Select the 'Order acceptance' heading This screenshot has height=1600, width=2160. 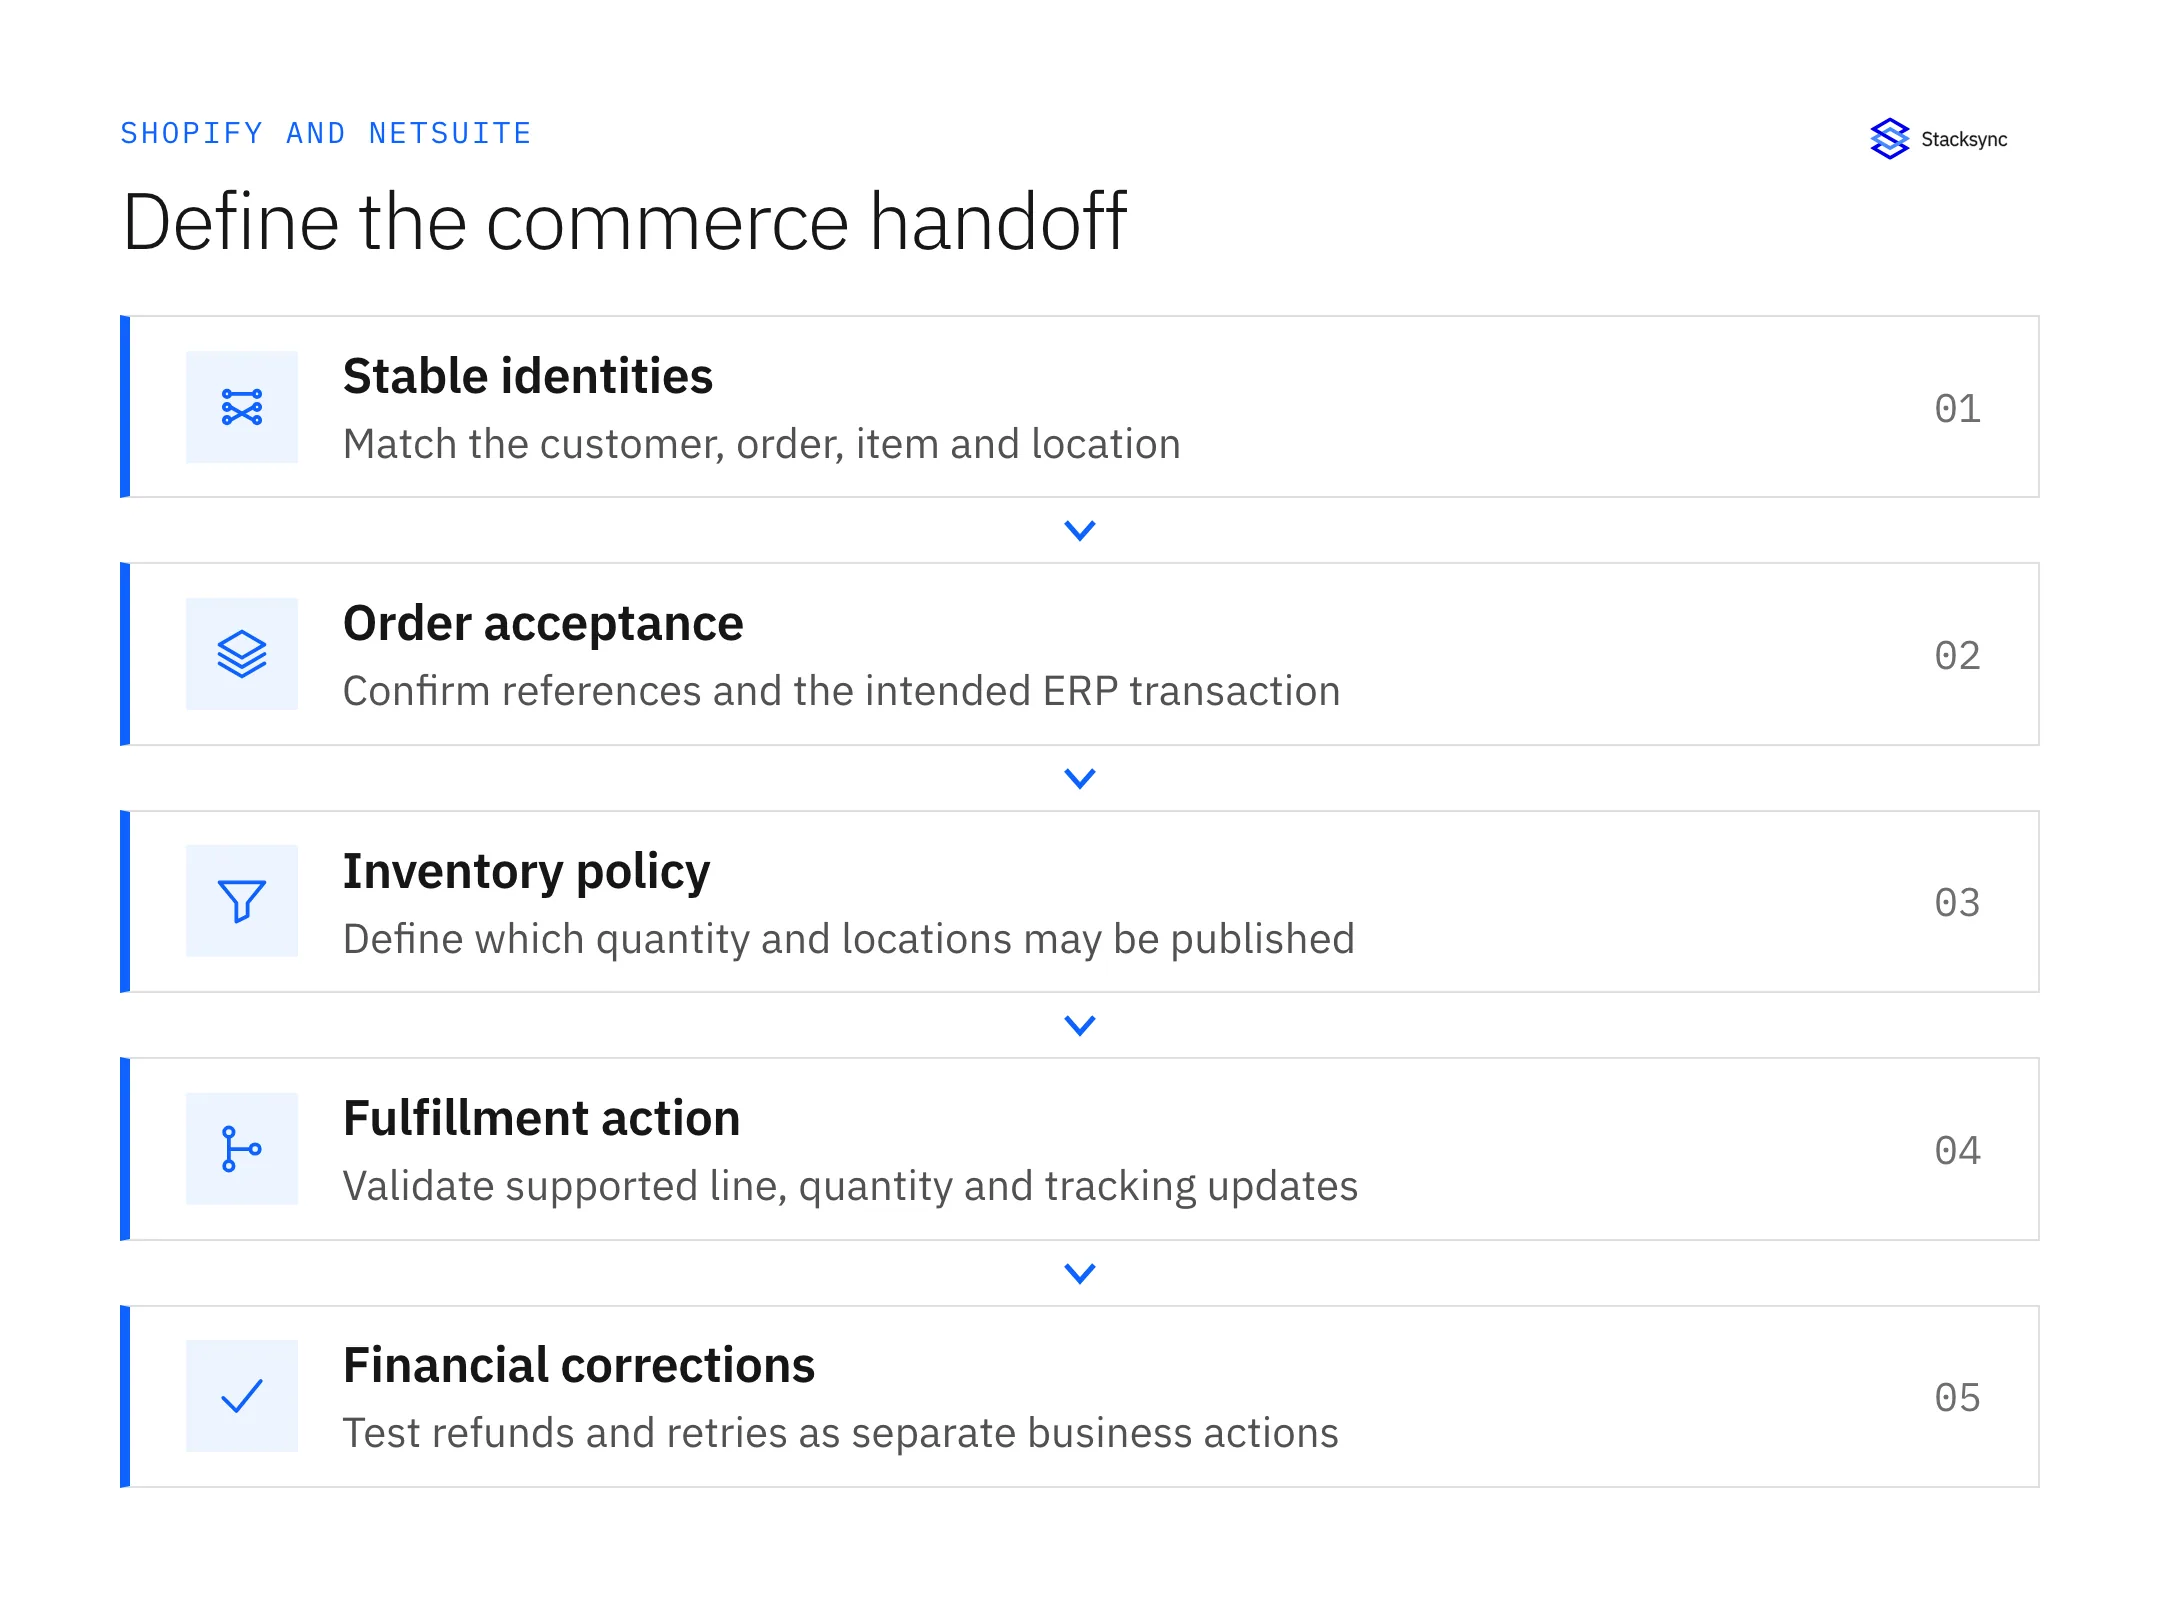543,624
